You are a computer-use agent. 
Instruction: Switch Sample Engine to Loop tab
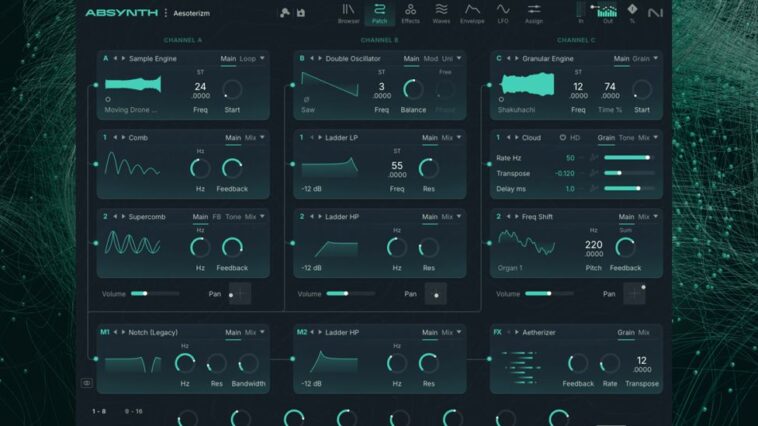tap(248, 59)
